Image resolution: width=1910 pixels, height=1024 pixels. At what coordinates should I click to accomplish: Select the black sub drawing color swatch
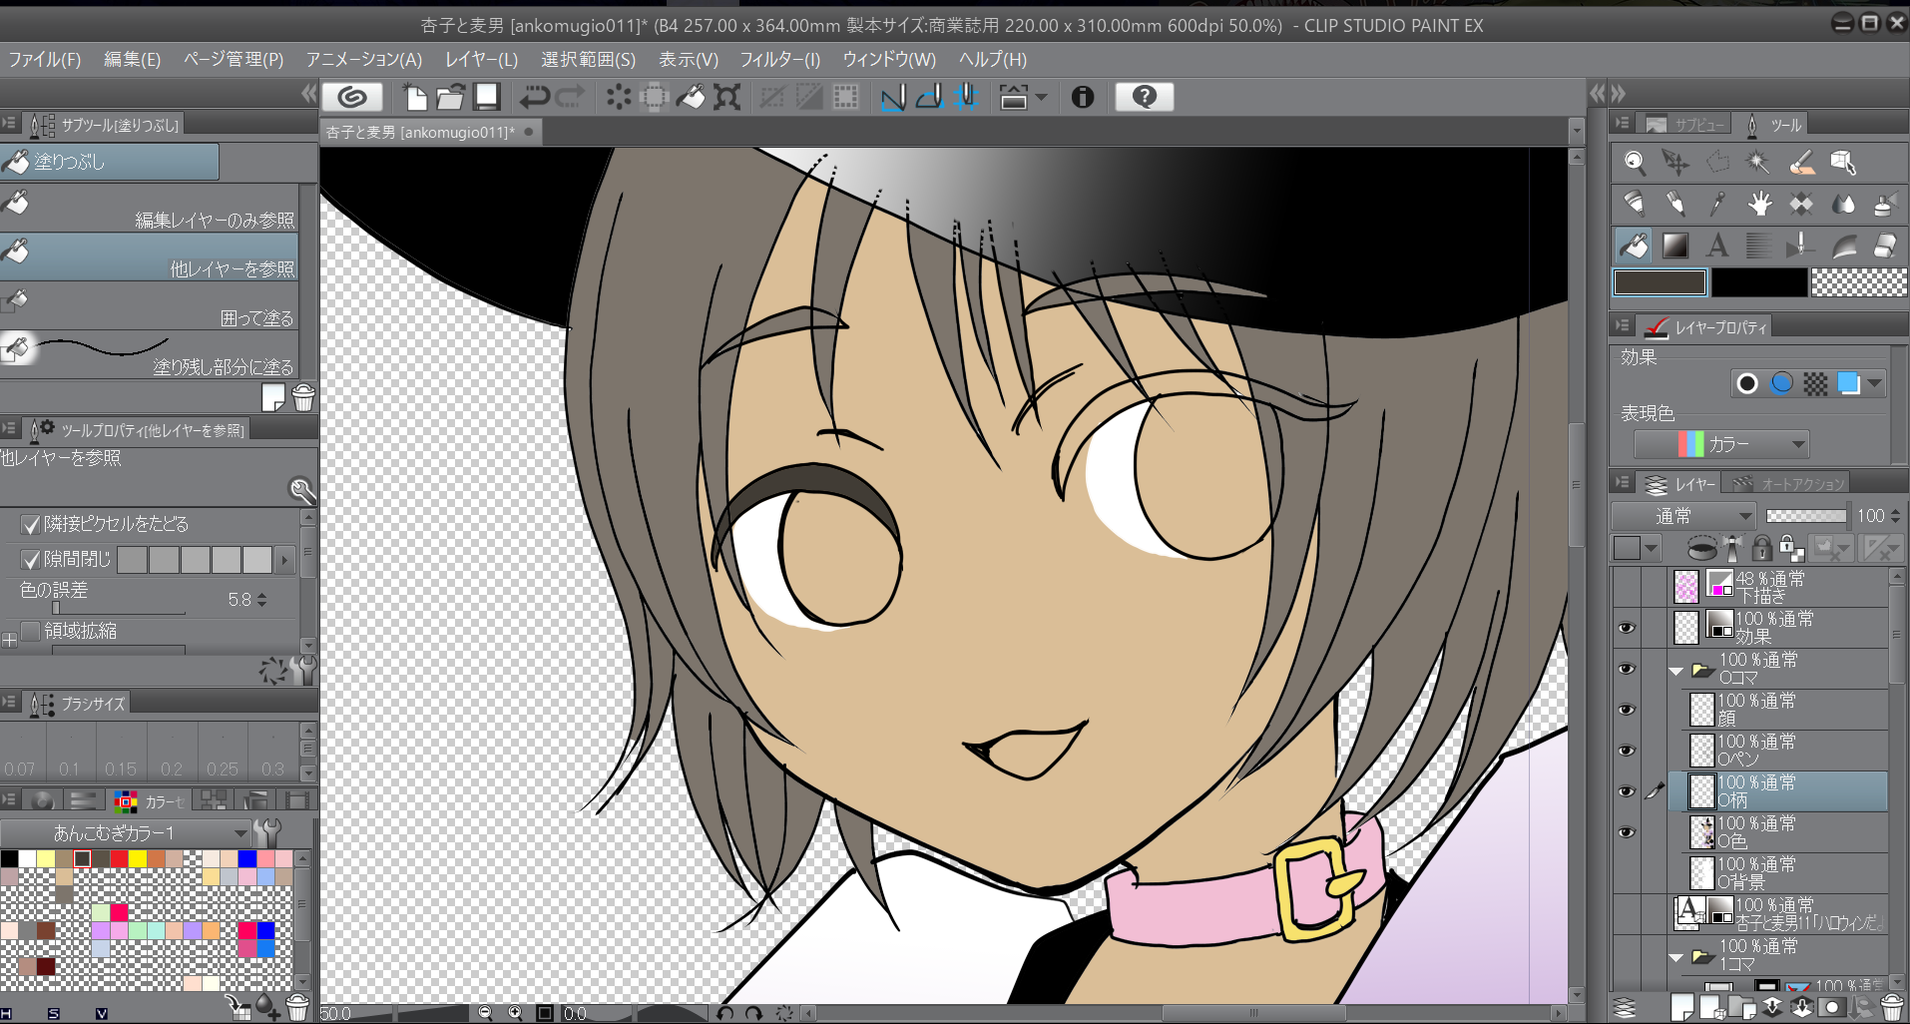(1759, 283)
